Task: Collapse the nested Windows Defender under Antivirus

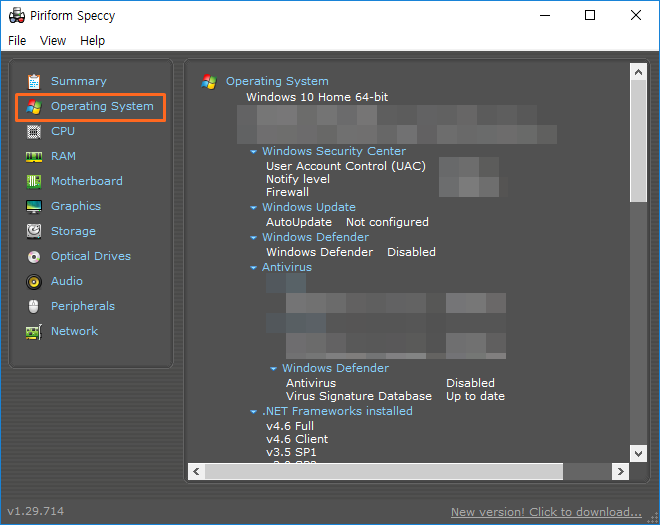Action: pyautogui.click(x=274, y=369)
